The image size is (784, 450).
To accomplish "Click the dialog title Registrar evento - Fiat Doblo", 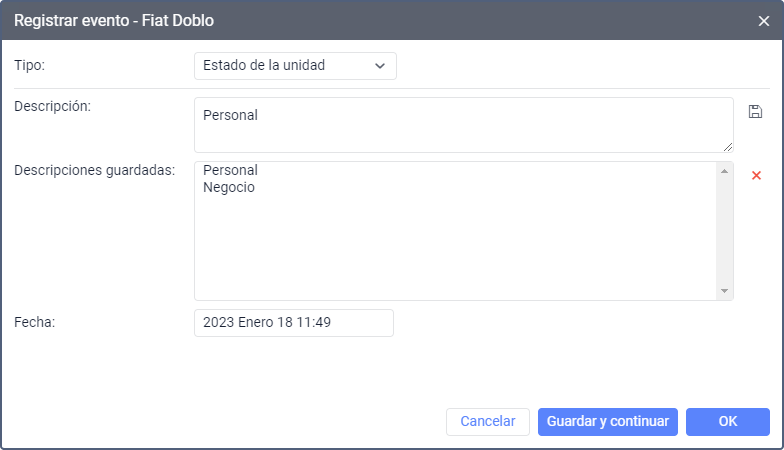I will [113, 20].
